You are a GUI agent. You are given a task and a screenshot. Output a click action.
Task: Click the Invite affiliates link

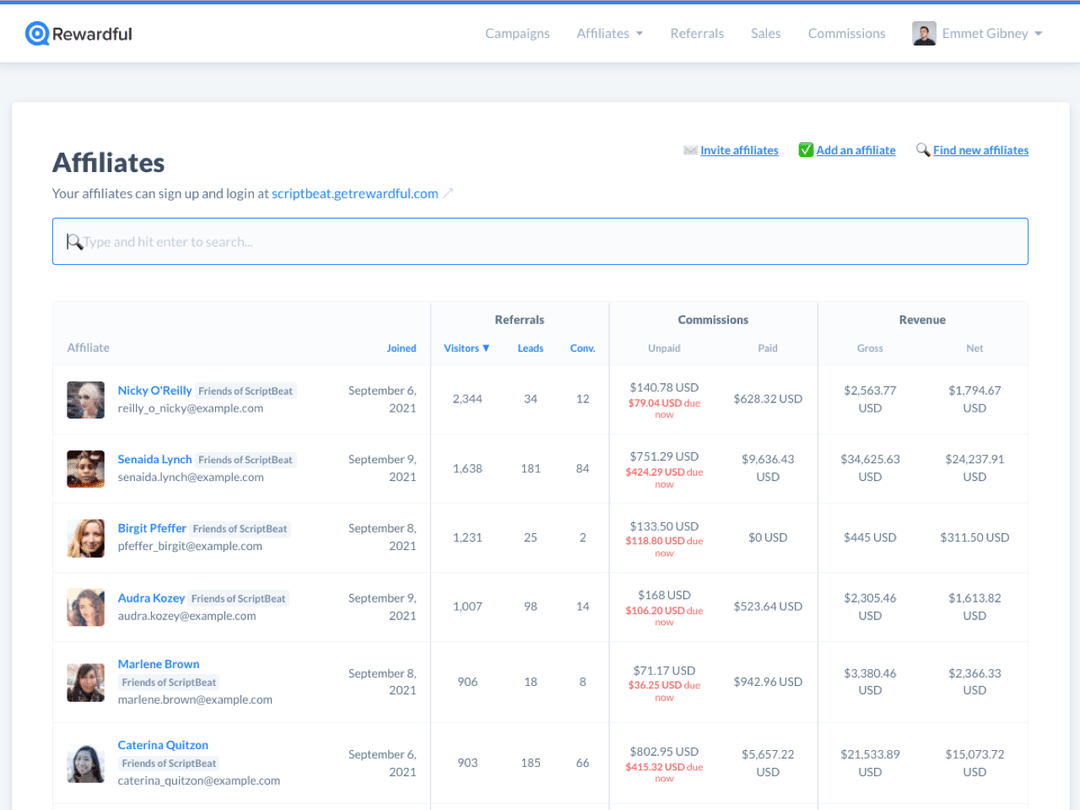pos(739,150)
